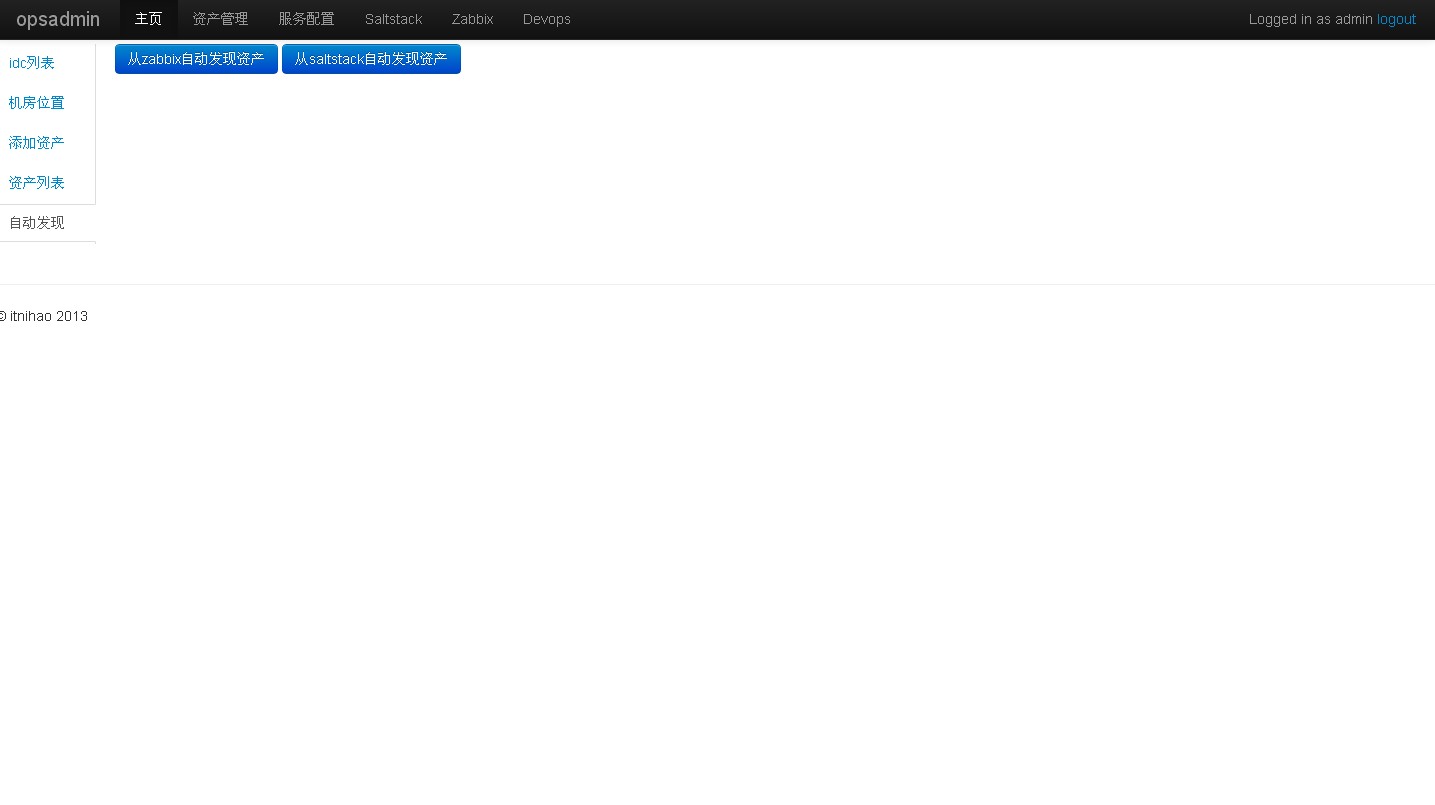
Task: Open the 资产管理 menu
Action: point(220,19)
